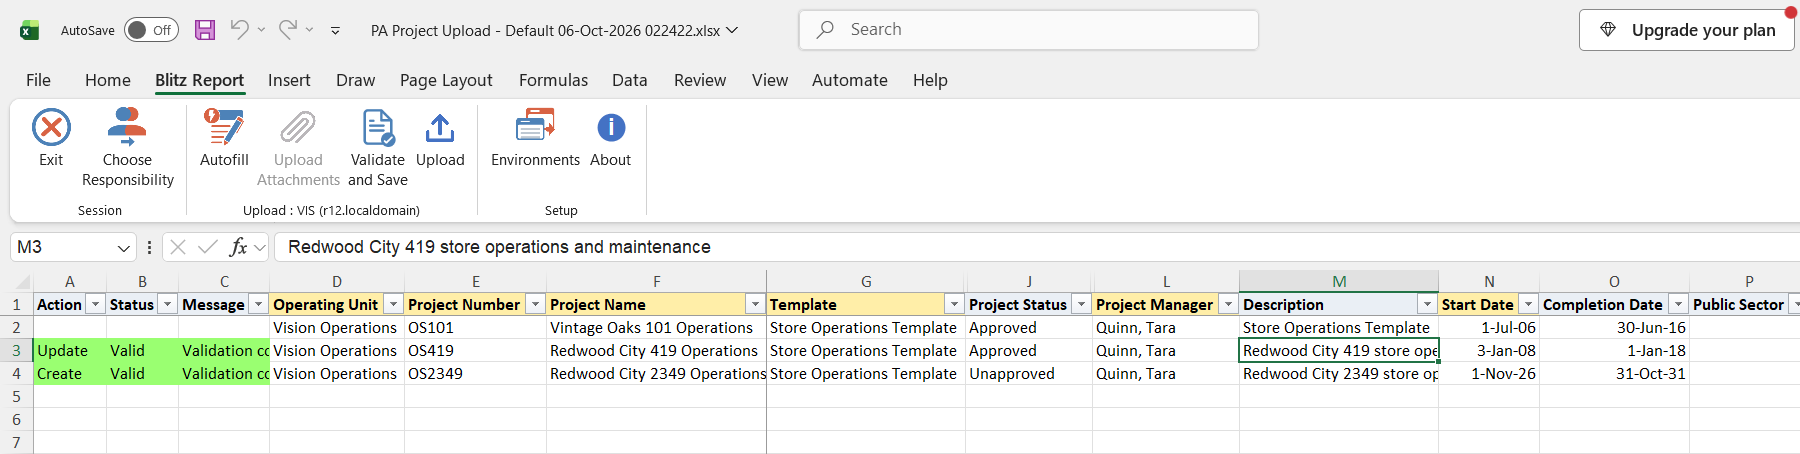Click the Exit icon in Session group
Screen dimensions: 1800x454
point(51,128)
